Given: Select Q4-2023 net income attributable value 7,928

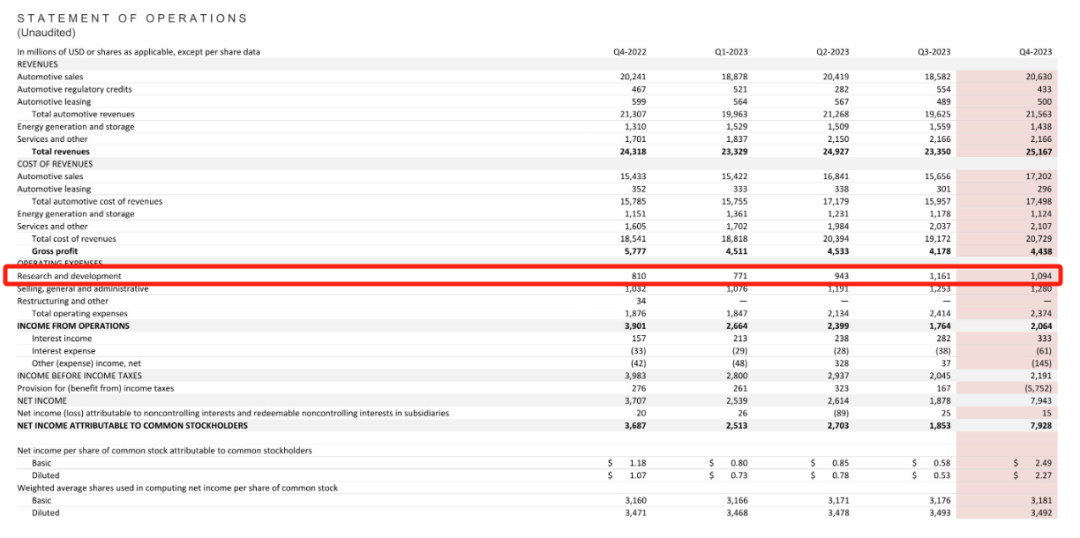Looking at the screenshot, I should [x=1040, y=425].
